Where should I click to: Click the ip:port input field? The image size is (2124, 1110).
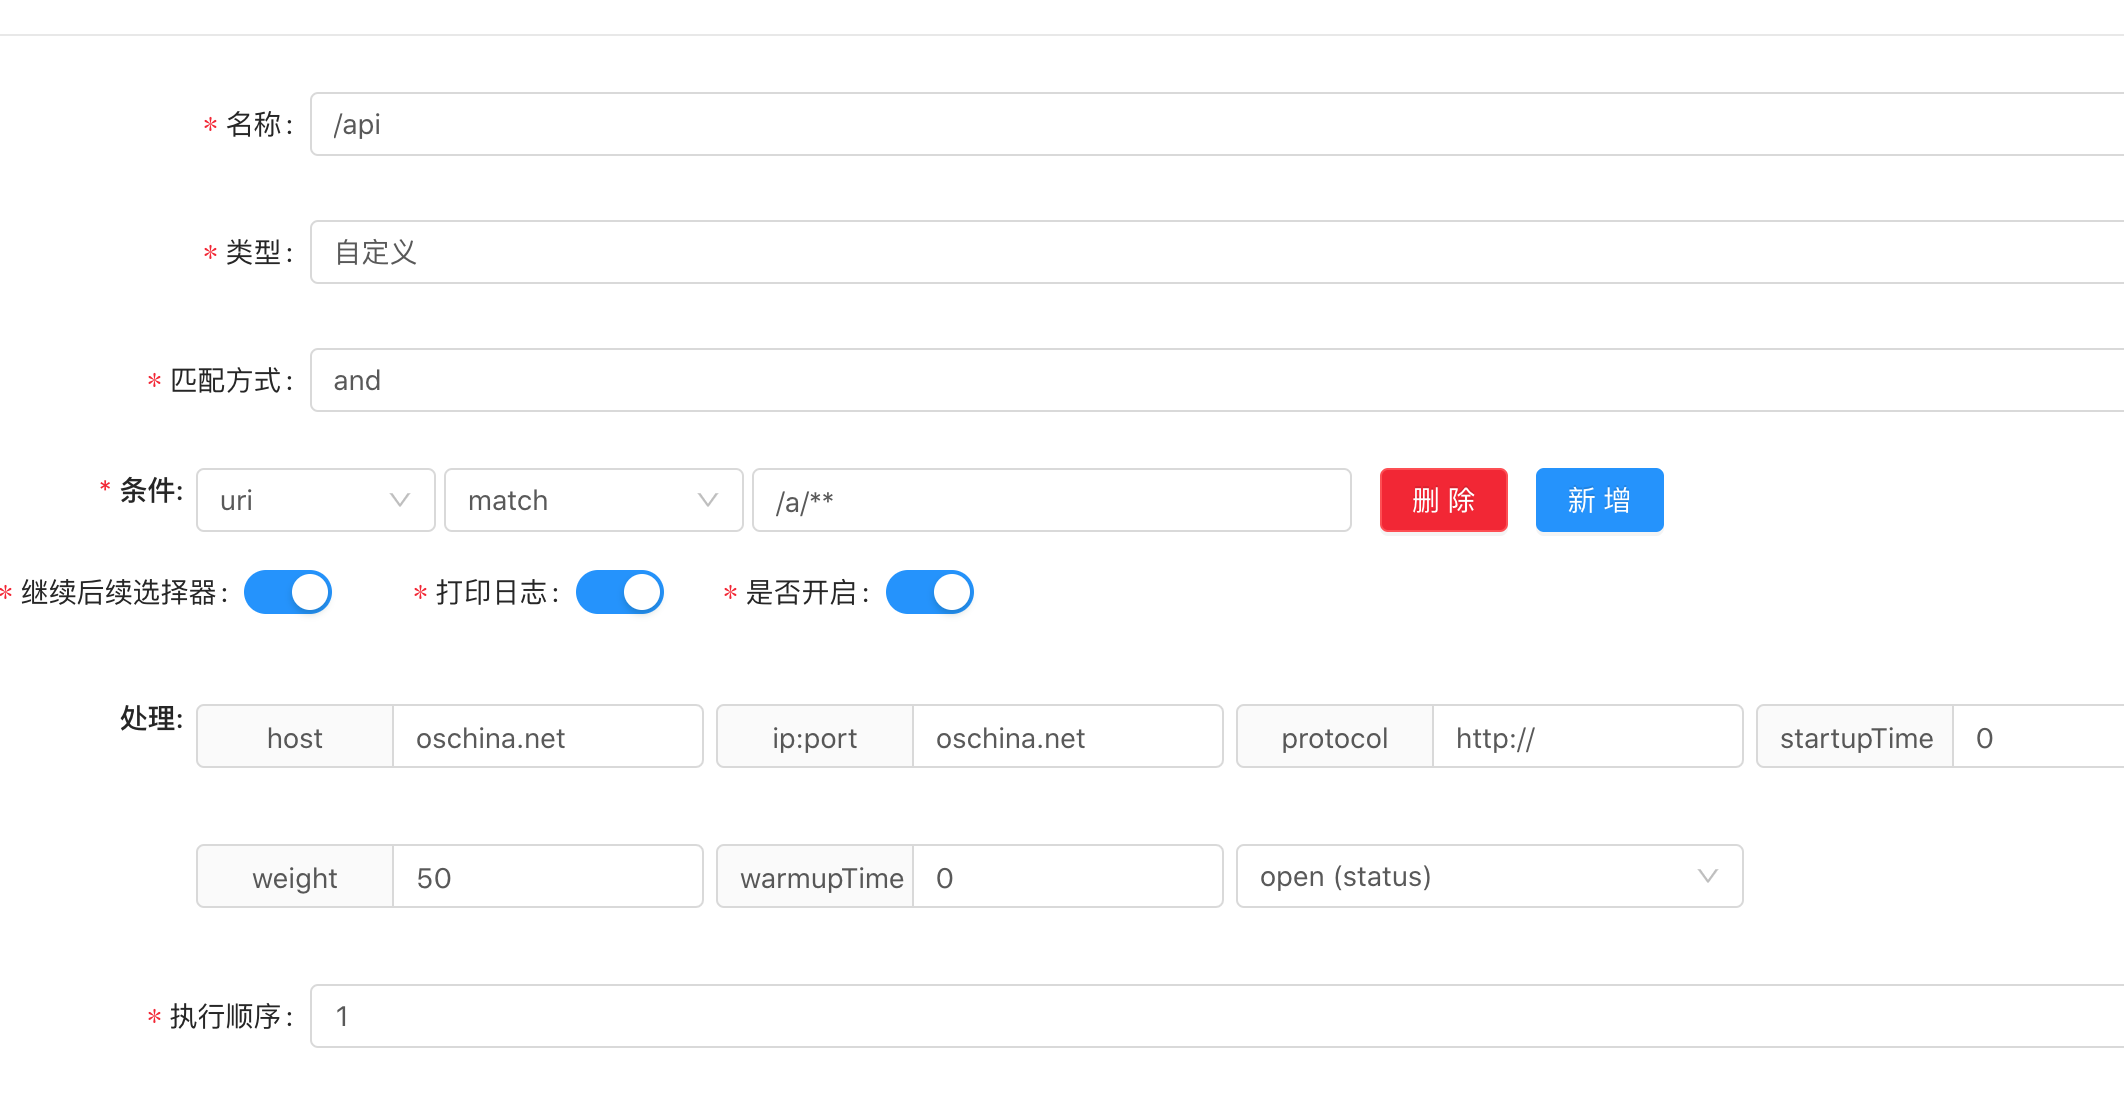(1066, 737)
